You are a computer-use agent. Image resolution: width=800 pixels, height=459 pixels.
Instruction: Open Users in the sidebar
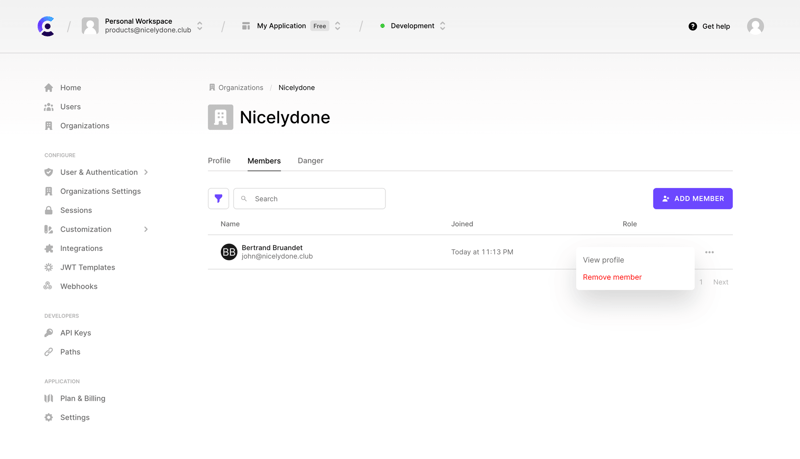click(x=70, y=107)
